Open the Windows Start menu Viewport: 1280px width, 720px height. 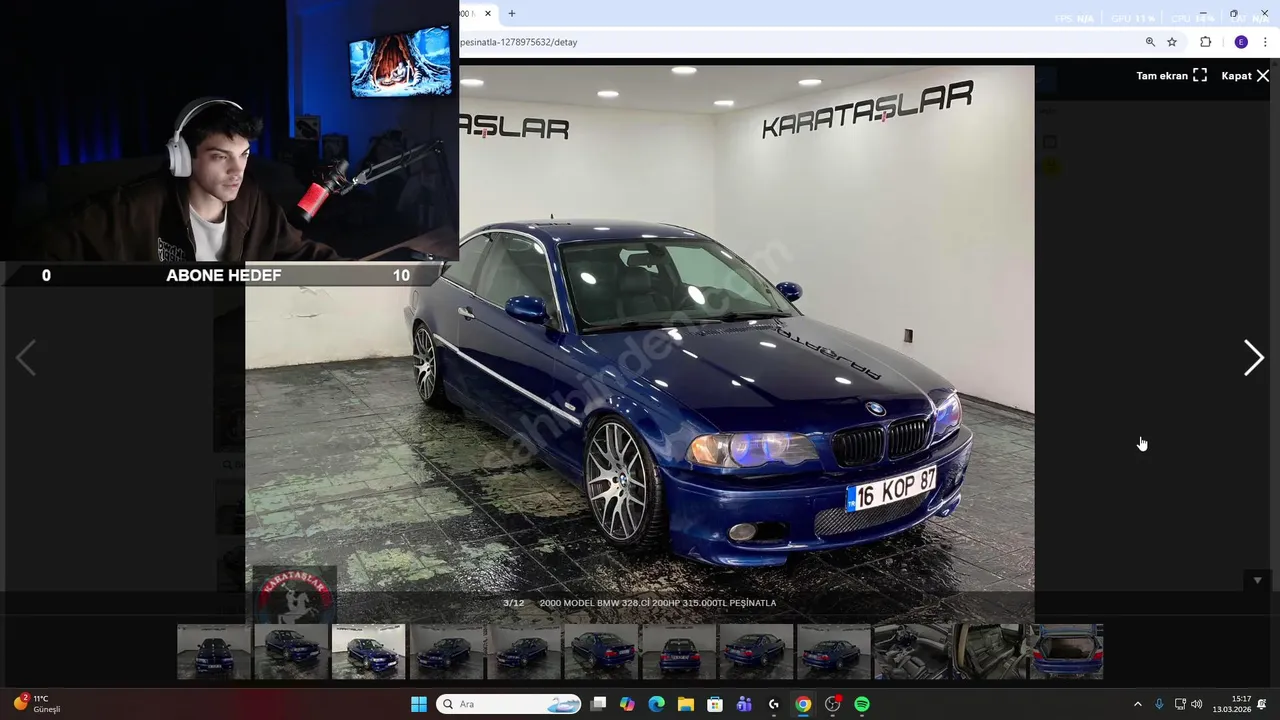click(419, 704)
